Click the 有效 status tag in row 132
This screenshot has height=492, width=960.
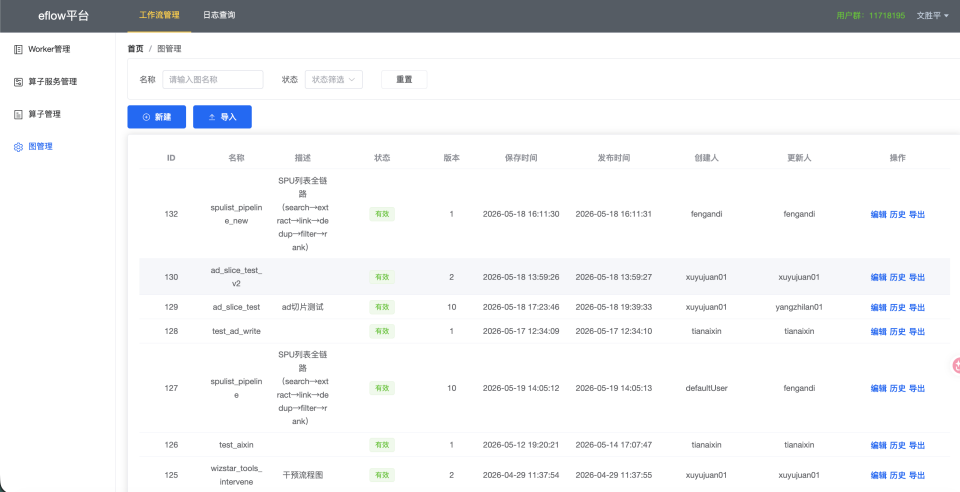point(382,214)
